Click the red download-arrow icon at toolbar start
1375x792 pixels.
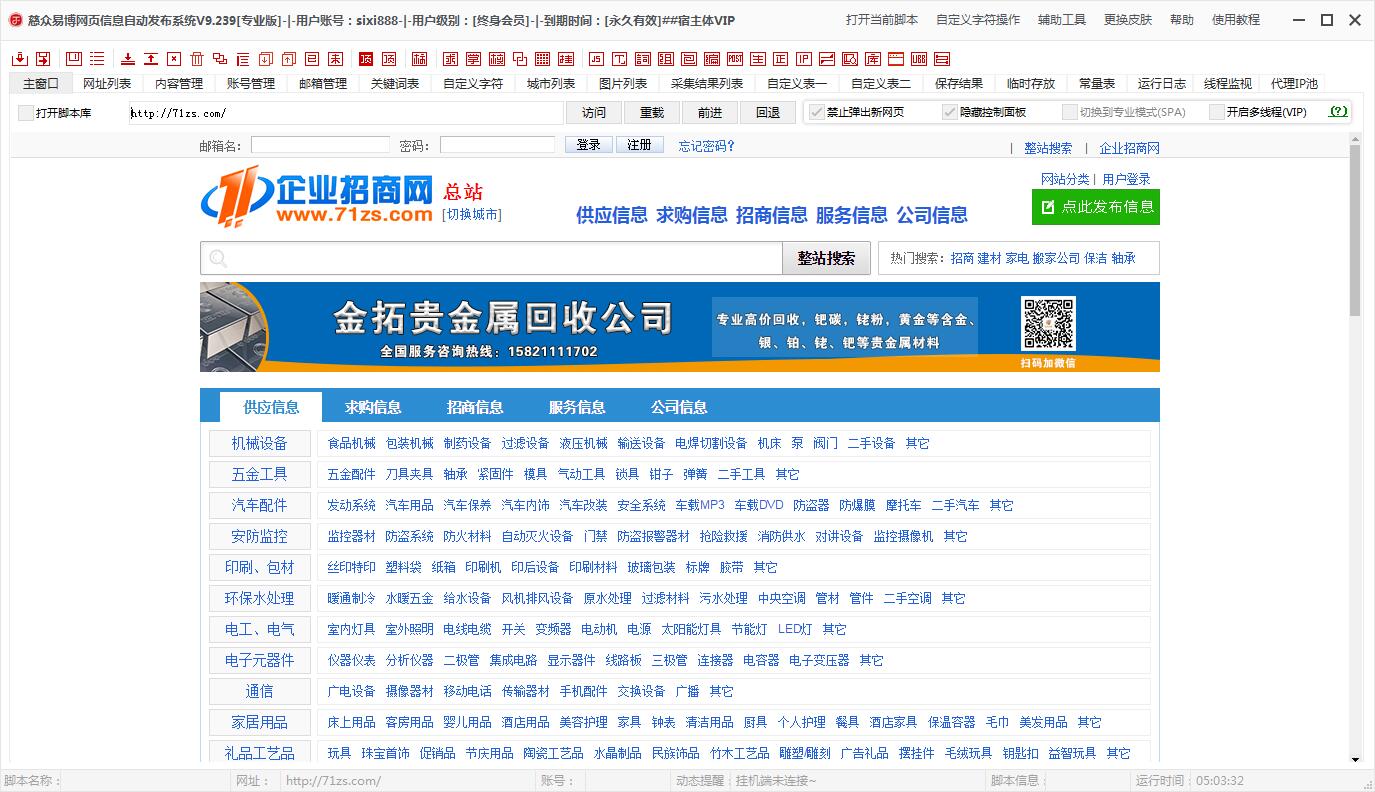pyautogui.click(x=19, y=59)
